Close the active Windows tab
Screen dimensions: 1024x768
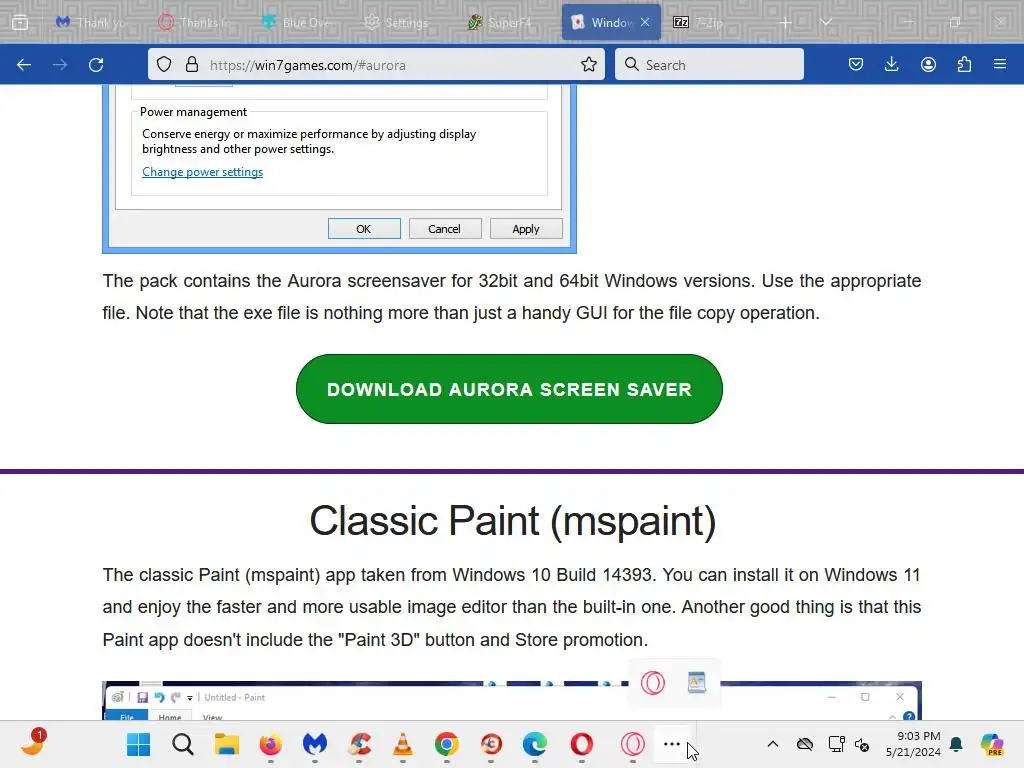pos(645,22)
